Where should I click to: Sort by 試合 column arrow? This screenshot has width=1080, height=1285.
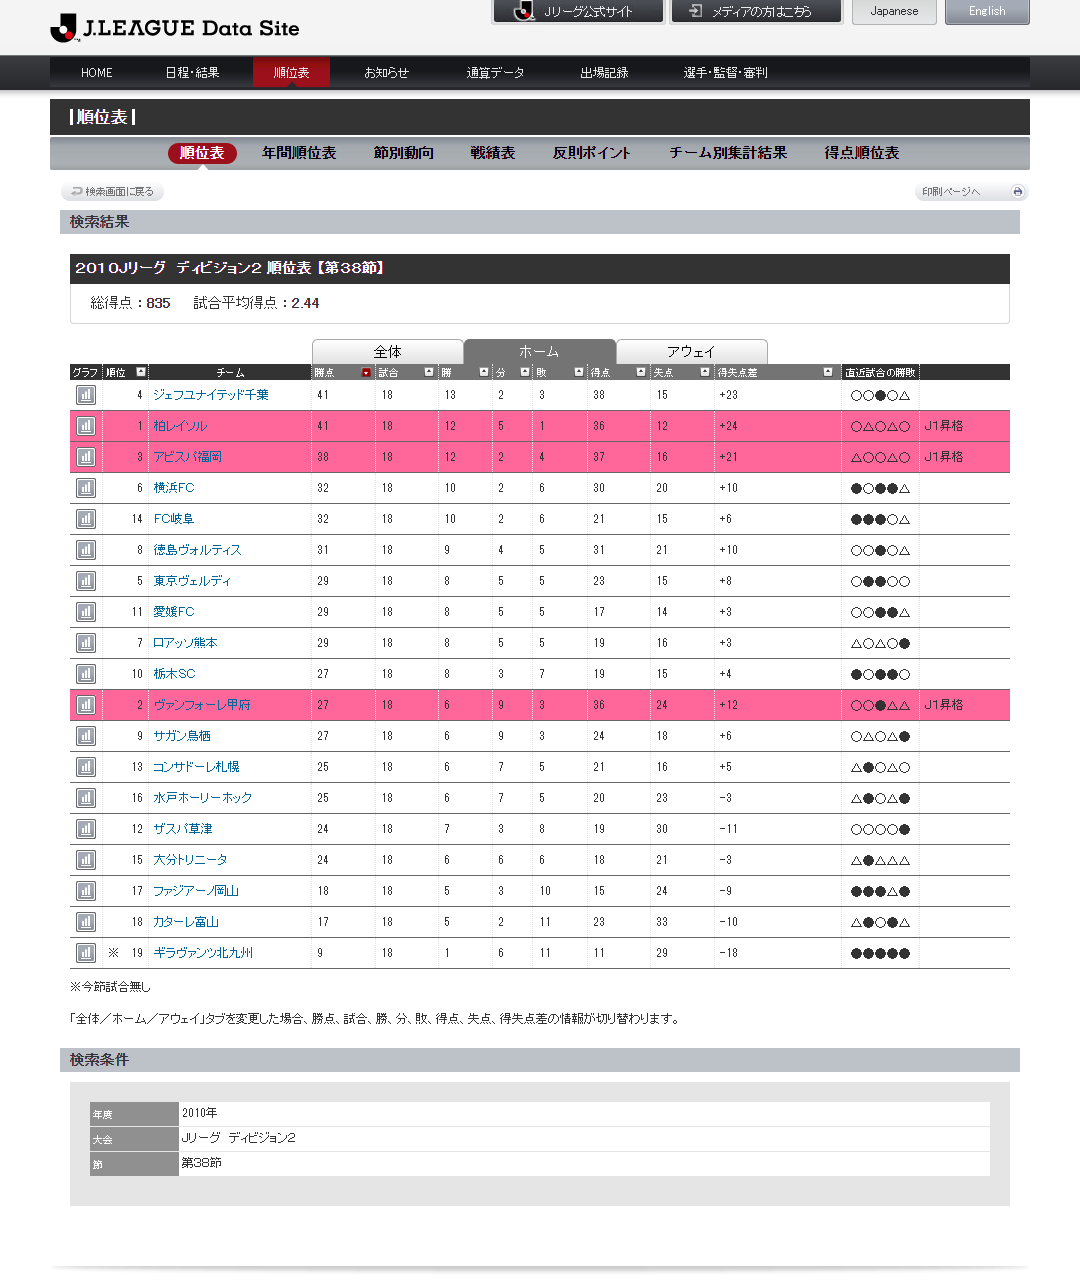[429, 372]
